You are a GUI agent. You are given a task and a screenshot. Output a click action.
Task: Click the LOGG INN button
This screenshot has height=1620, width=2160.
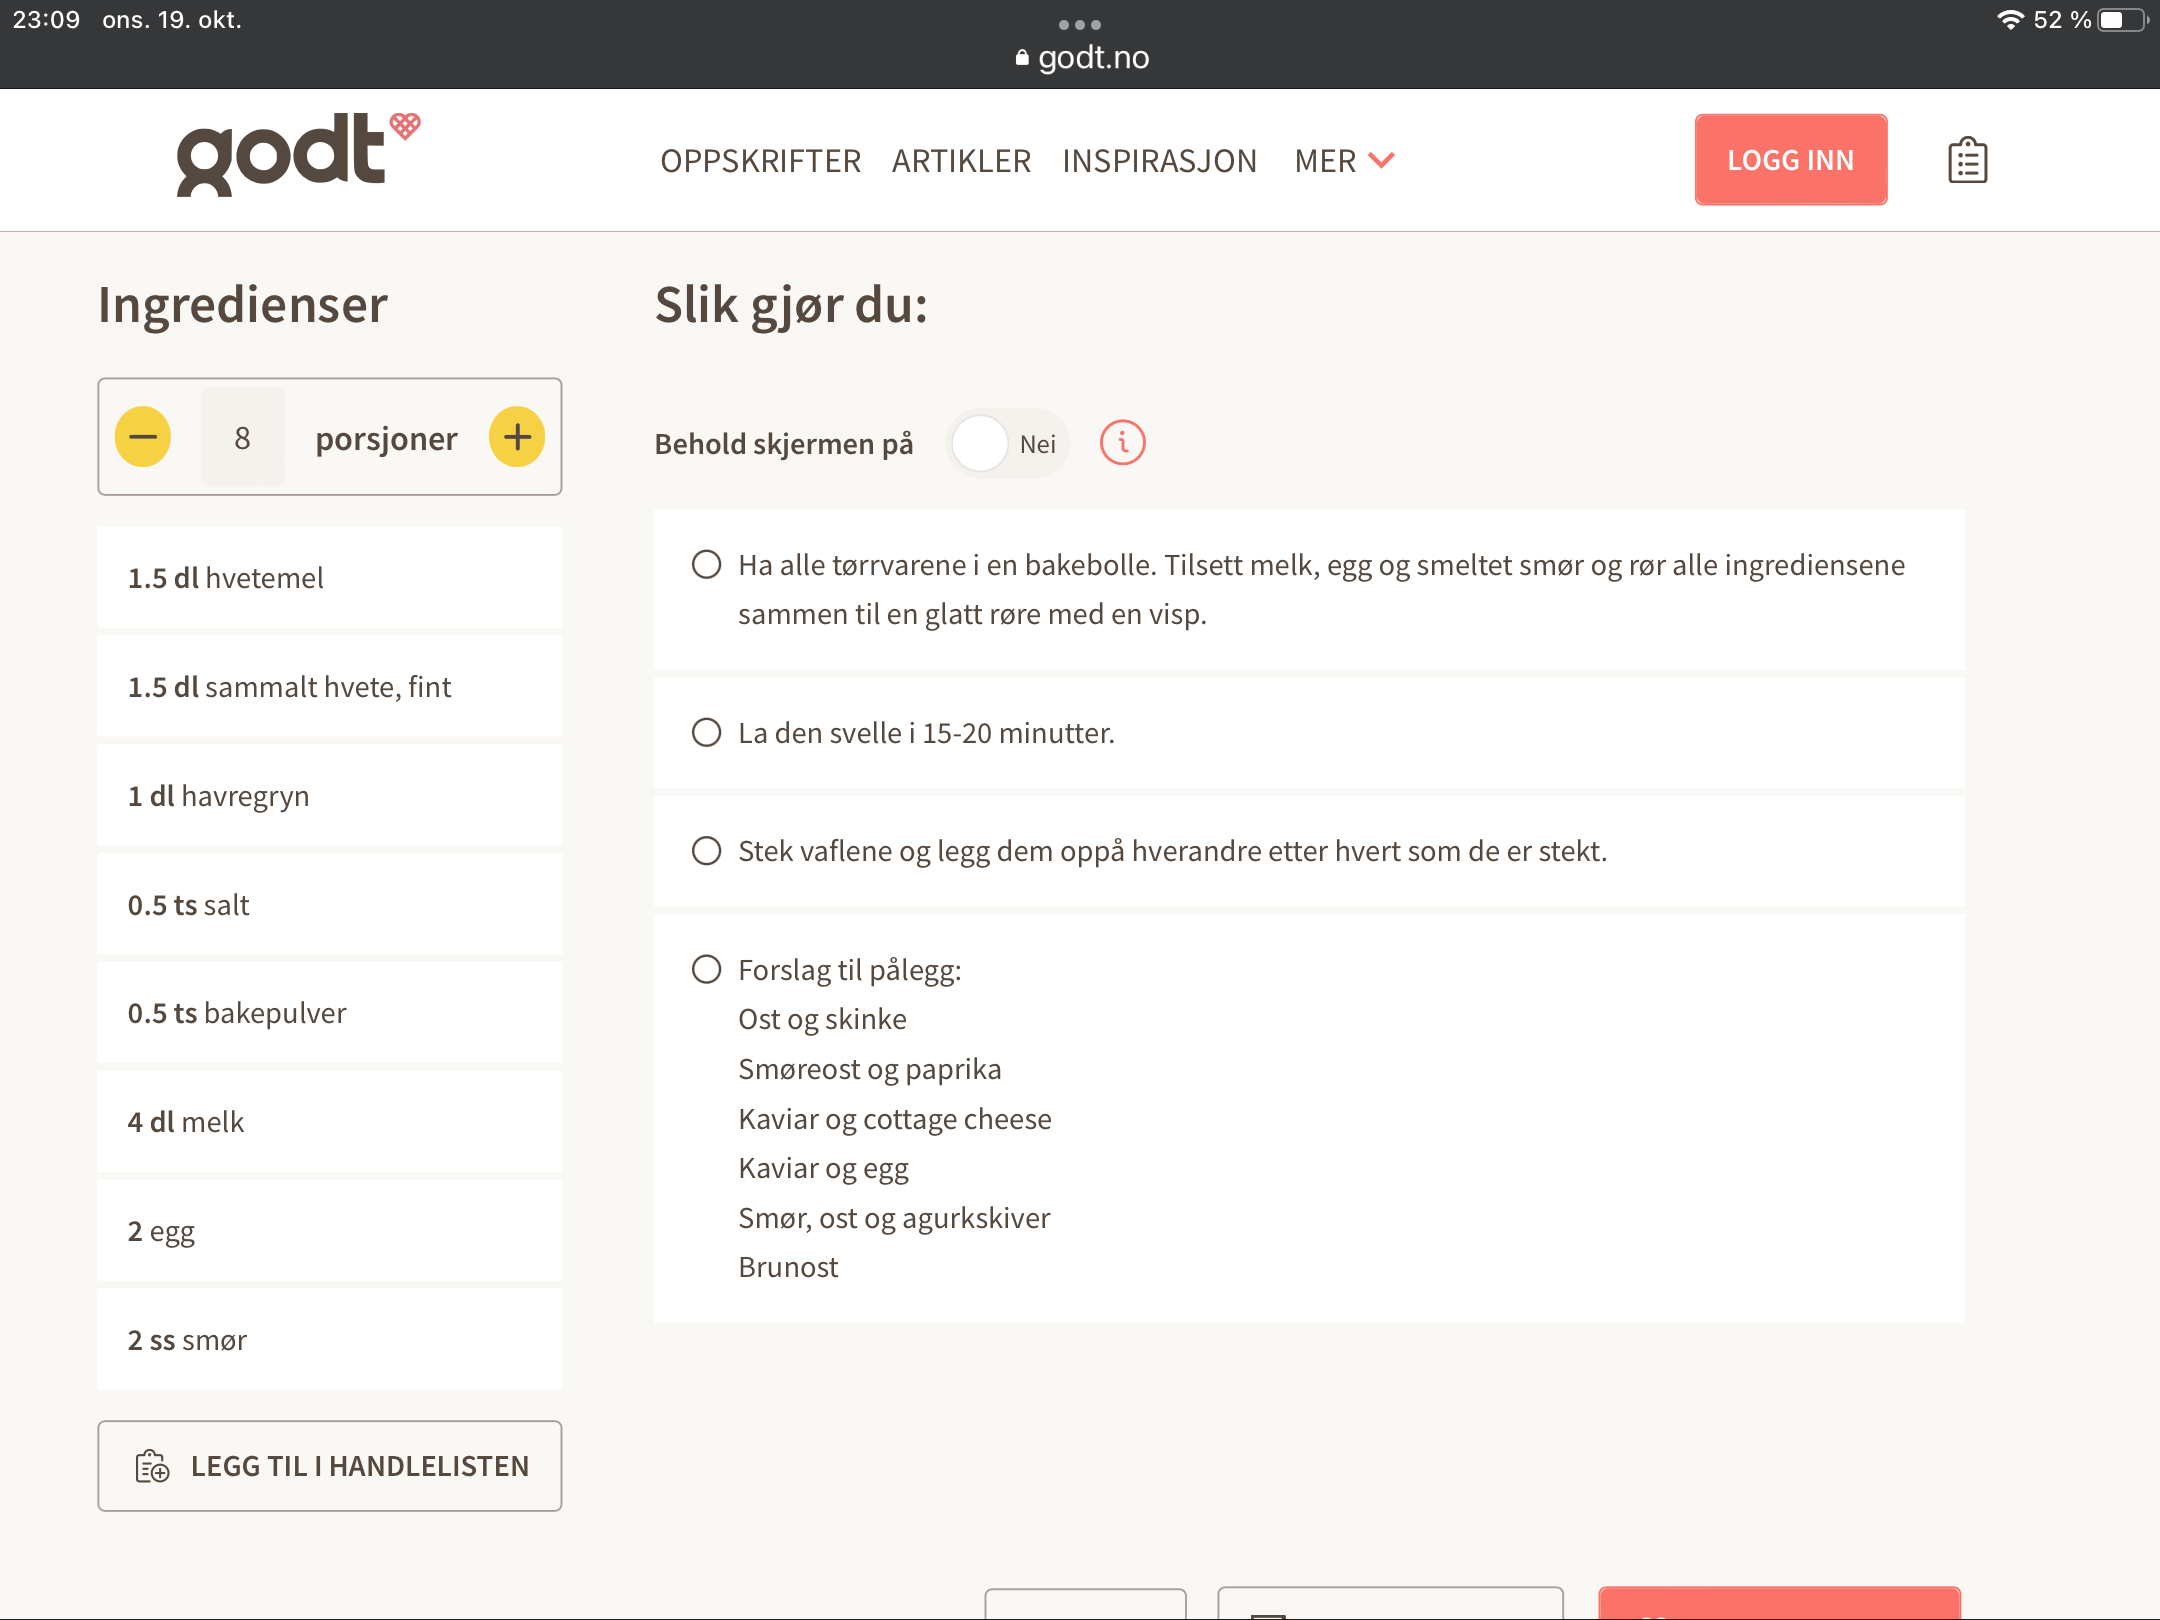click(1791, 160)
